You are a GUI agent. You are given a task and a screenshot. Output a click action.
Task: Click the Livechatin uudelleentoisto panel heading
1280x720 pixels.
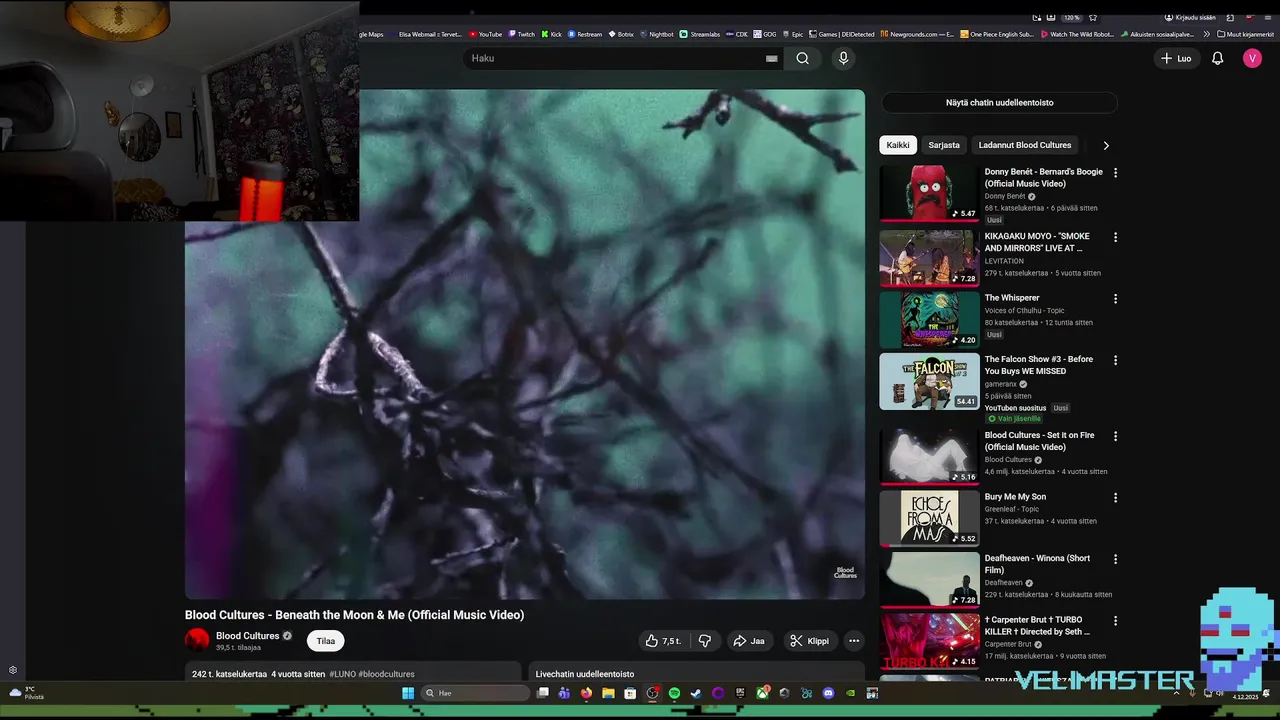(x=585, y=674)
